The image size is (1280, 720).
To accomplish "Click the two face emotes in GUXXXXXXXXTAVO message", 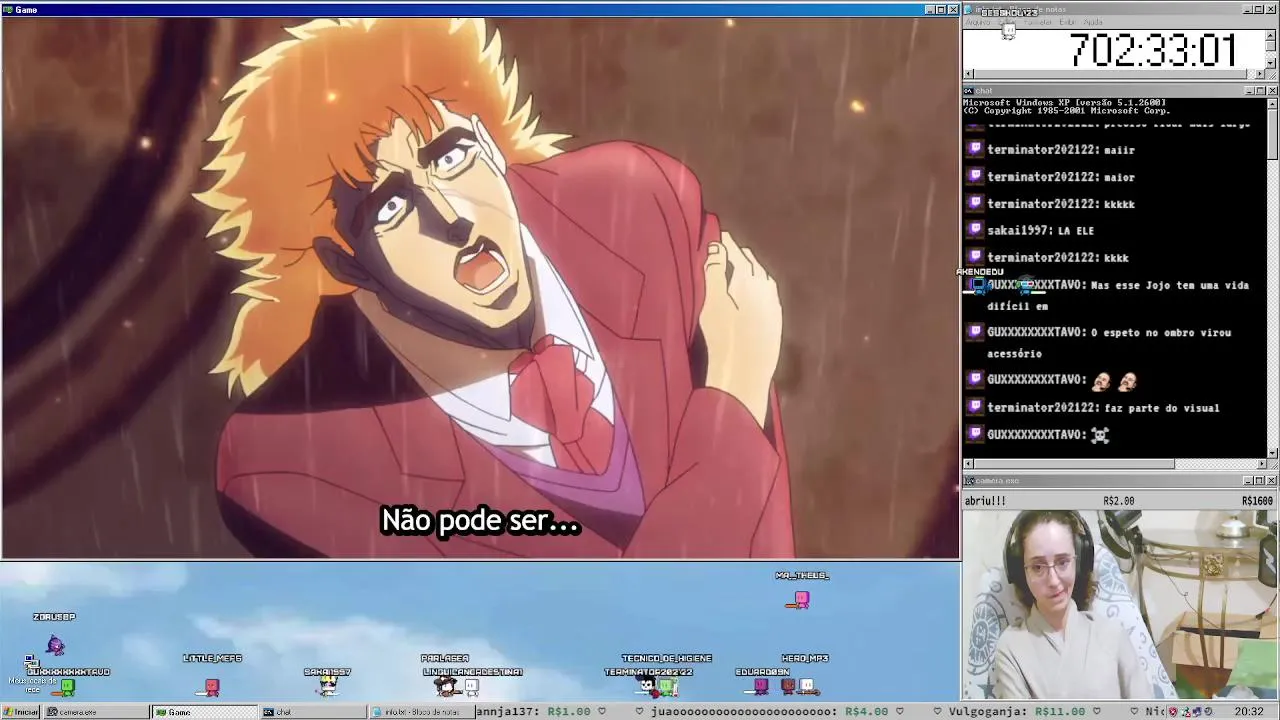I will point(1114,381).
